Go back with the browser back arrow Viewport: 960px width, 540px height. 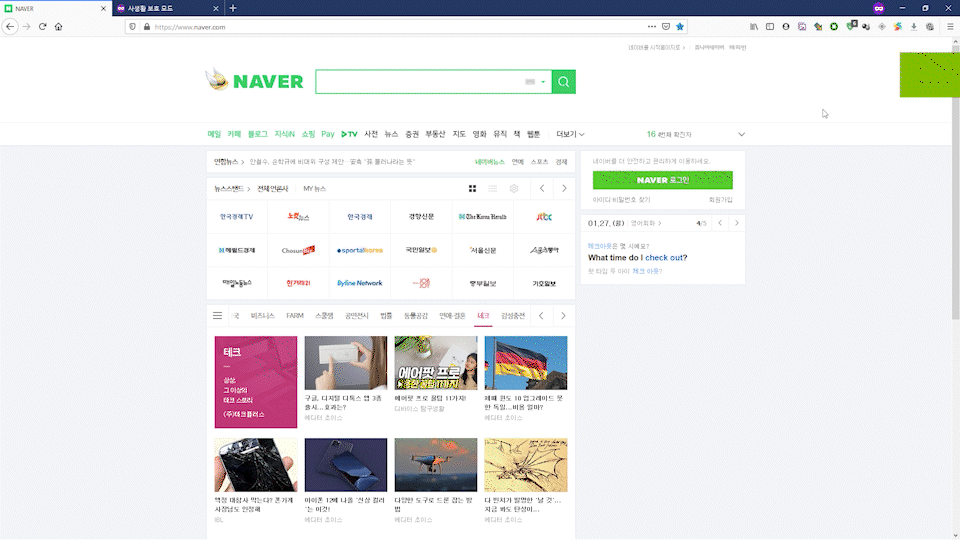10,26
